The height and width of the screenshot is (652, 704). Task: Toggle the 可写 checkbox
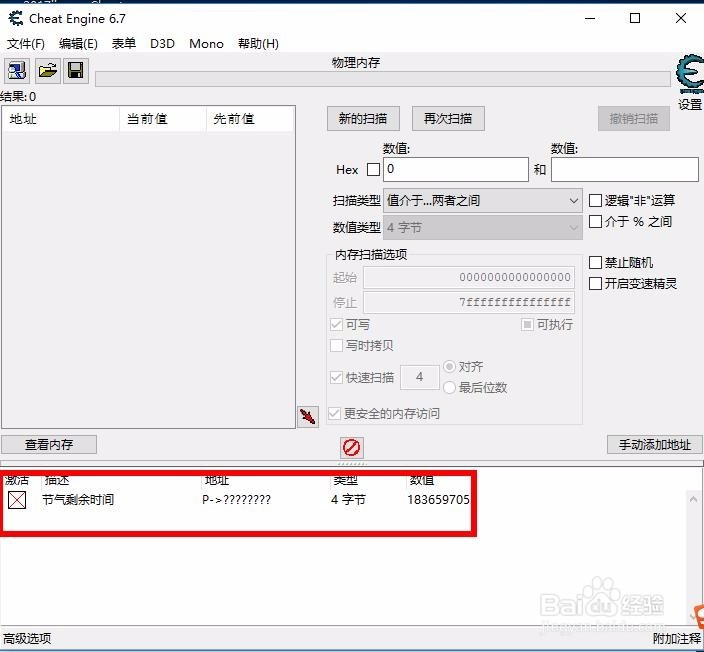(x=336, y=325)
